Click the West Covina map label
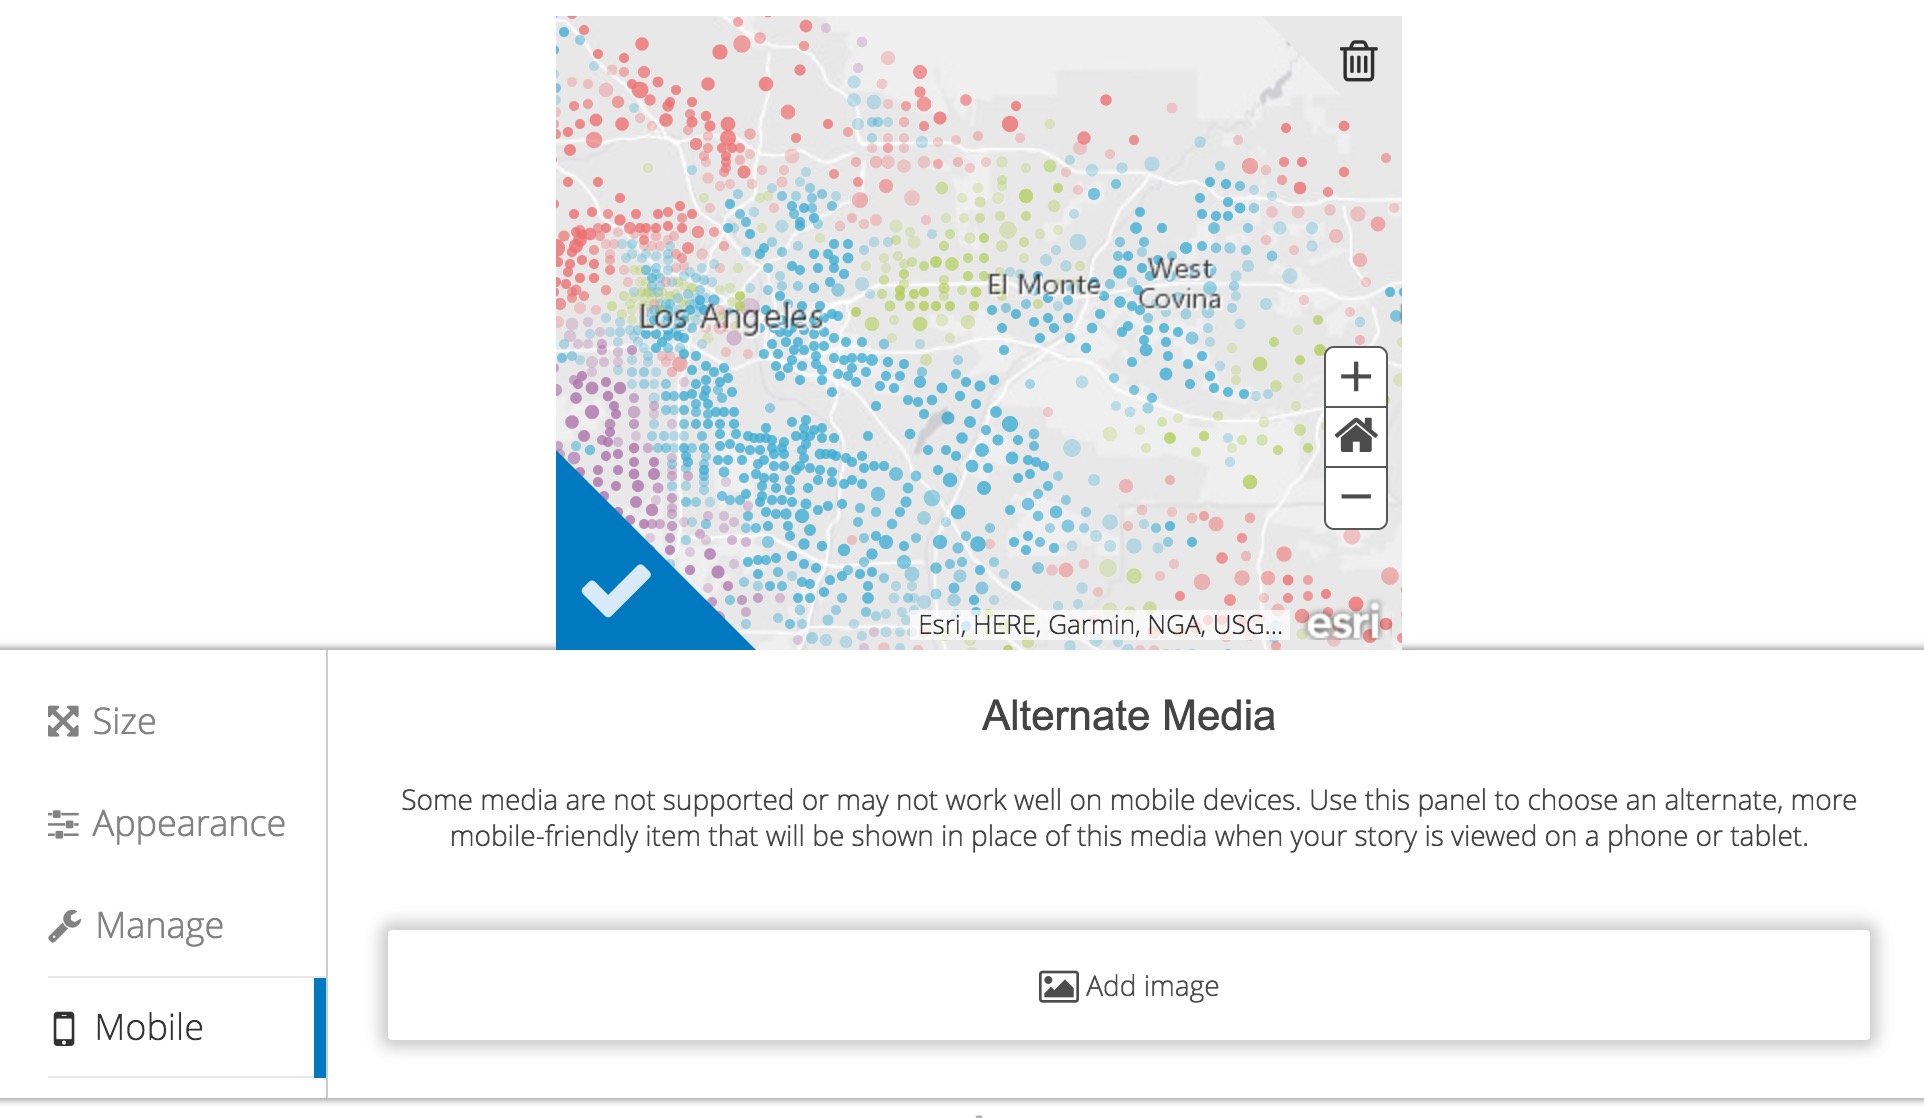The width and height of the screenshot is (1924, 1118). coord(1180,283)
